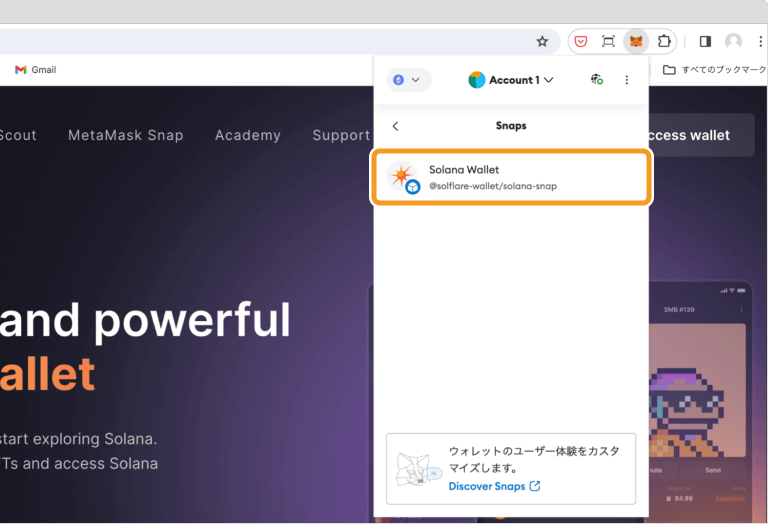
Task: Click the Send button in NFT preview
Action: (x=713, y=470)
